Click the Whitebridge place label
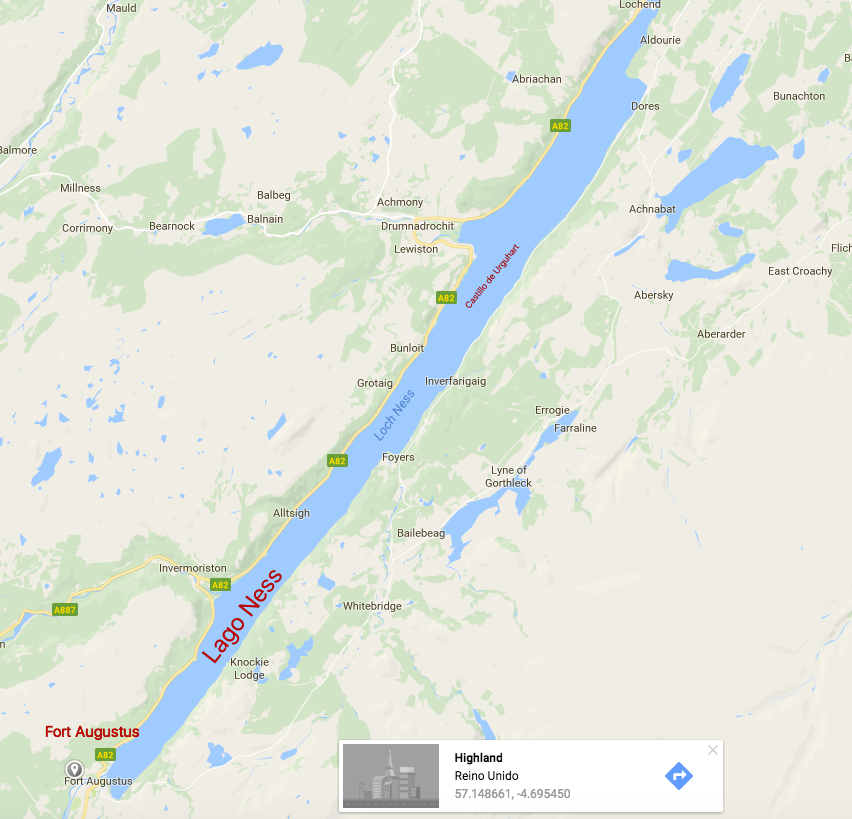The height and width of the screenshot is (819, 852). click(x=372, y=606)
